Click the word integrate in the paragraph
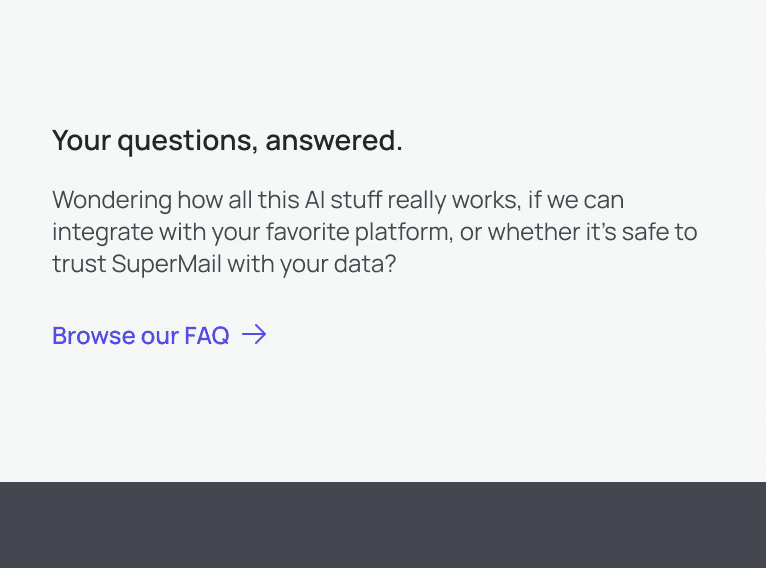 (103, 232)
